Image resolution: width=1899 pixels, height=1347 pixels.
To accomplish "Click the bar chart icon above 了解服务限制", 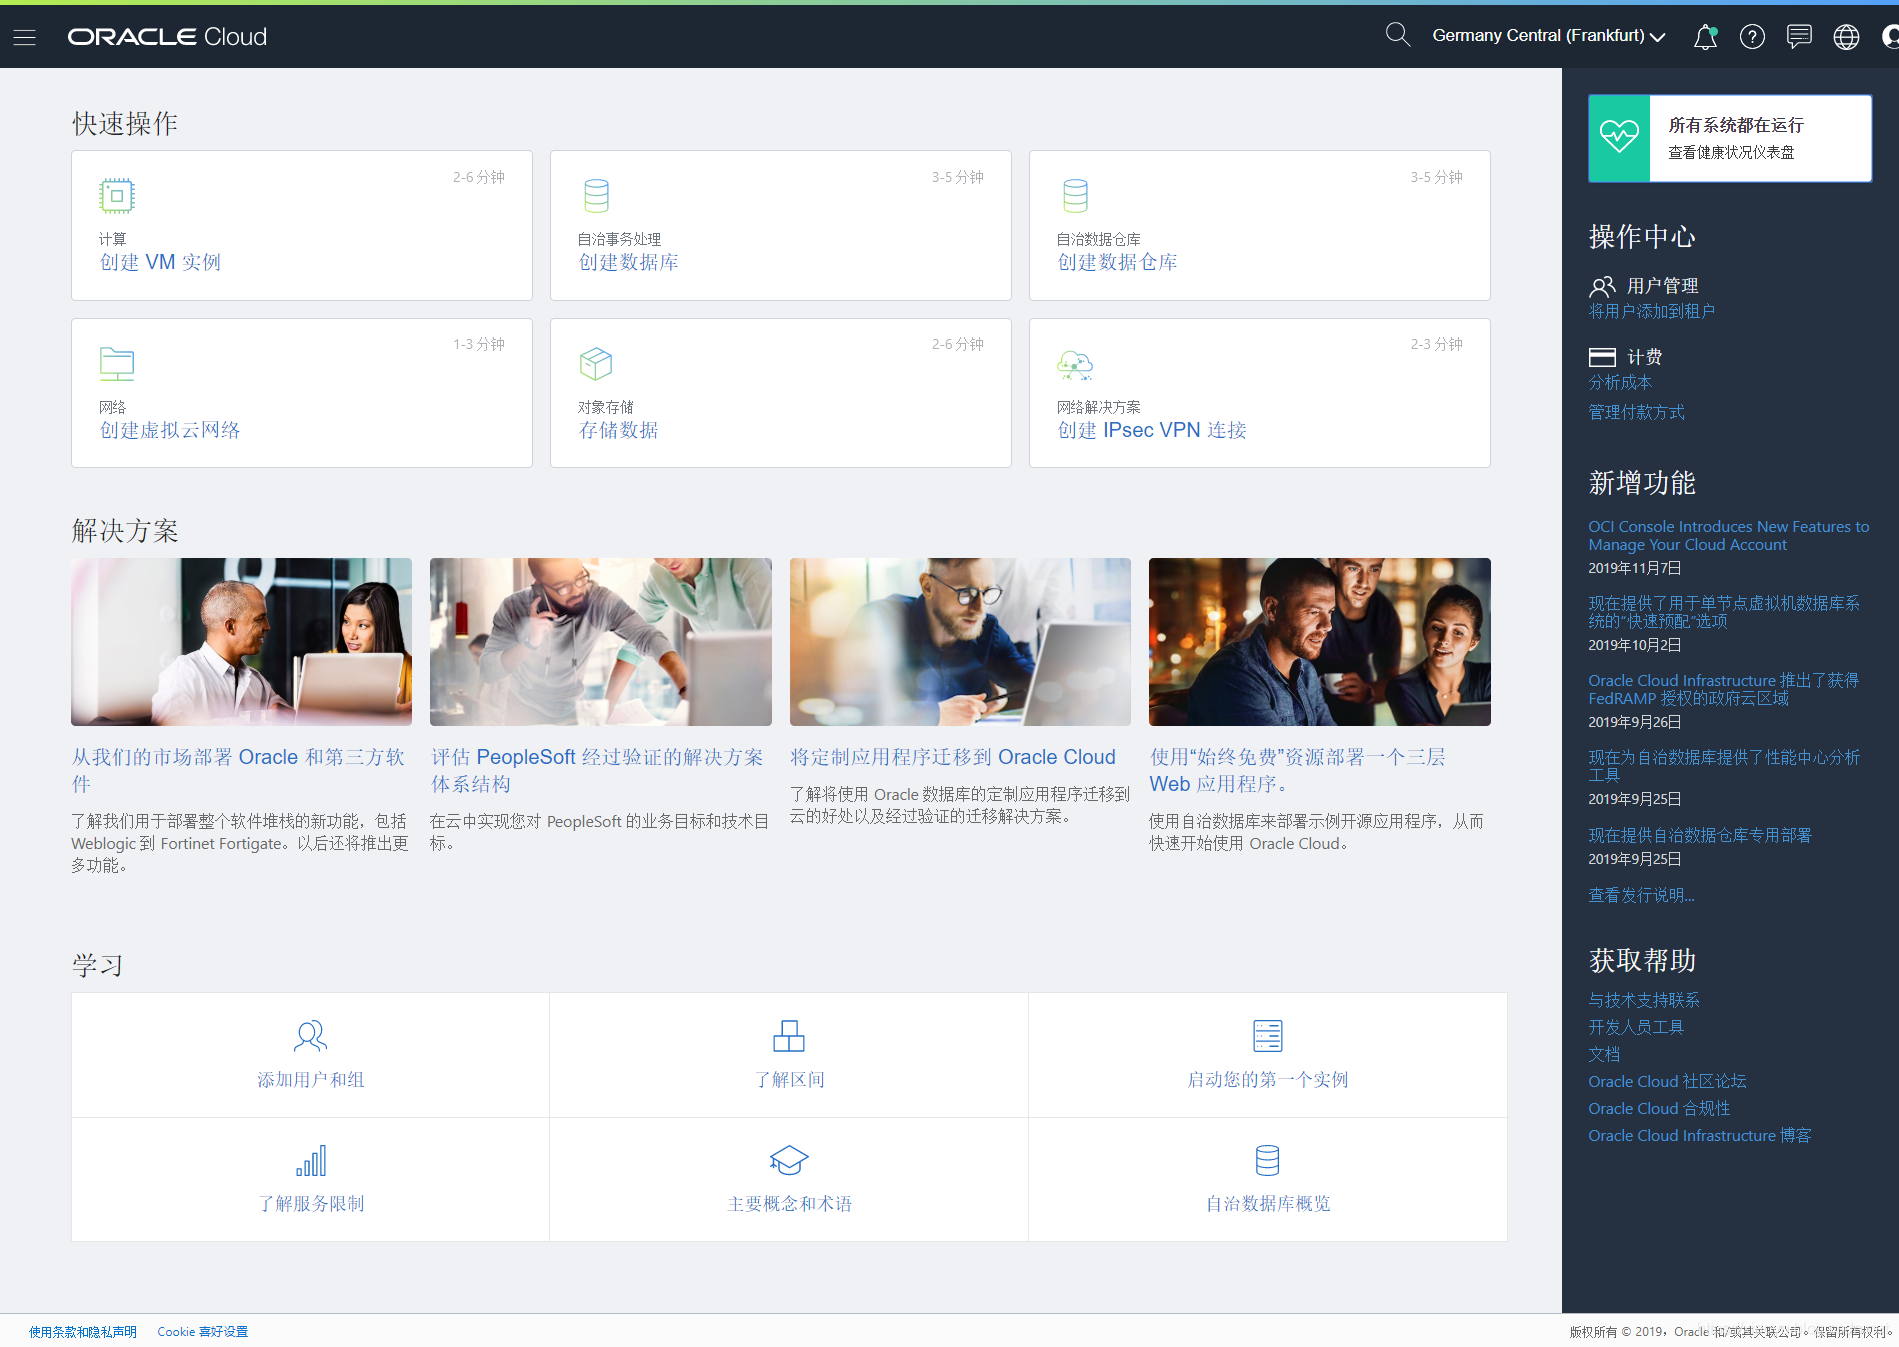I will 310,1161.
